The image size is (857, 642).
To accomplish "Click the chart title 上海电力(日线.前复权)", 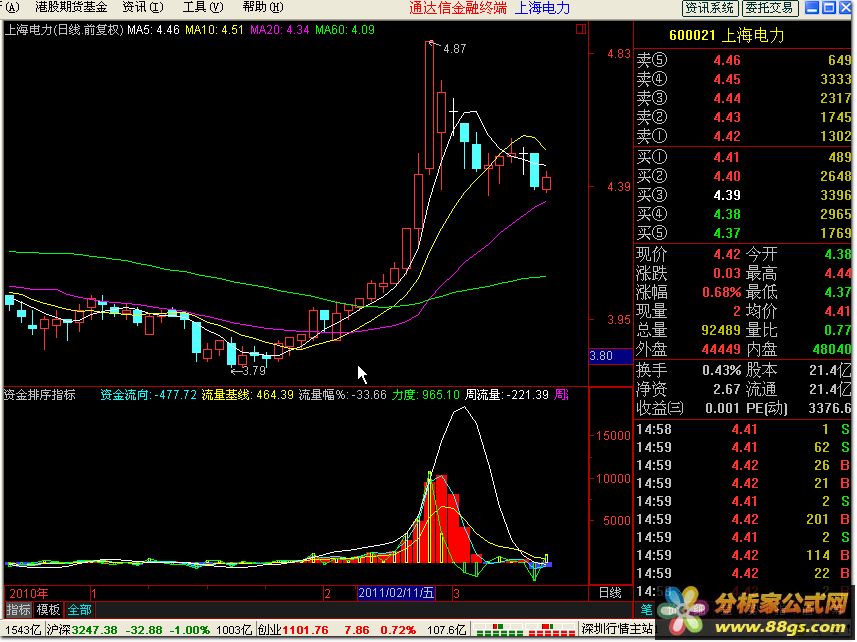I will click(64, 30).
